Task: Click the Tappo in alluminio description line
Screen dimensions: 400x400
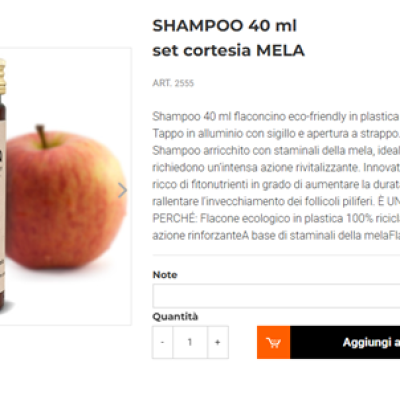Action: point(276,133)
